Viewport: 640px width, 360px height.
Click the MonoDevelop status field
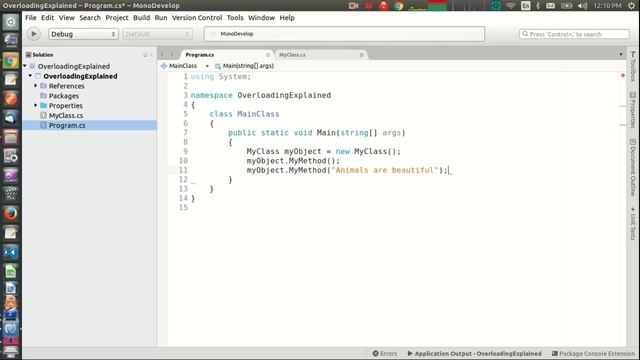[x=344, y=34]
